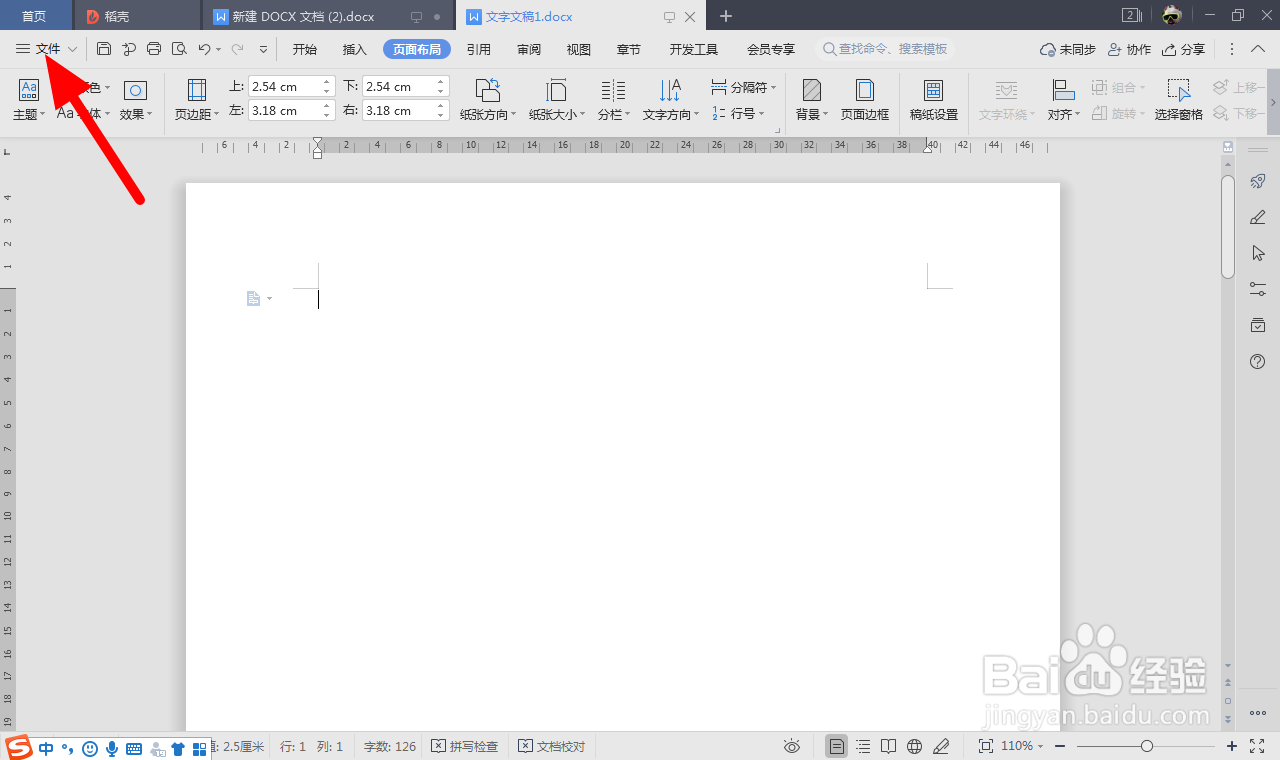Open the 行号 line numbers dropdown

coord(738,114)
